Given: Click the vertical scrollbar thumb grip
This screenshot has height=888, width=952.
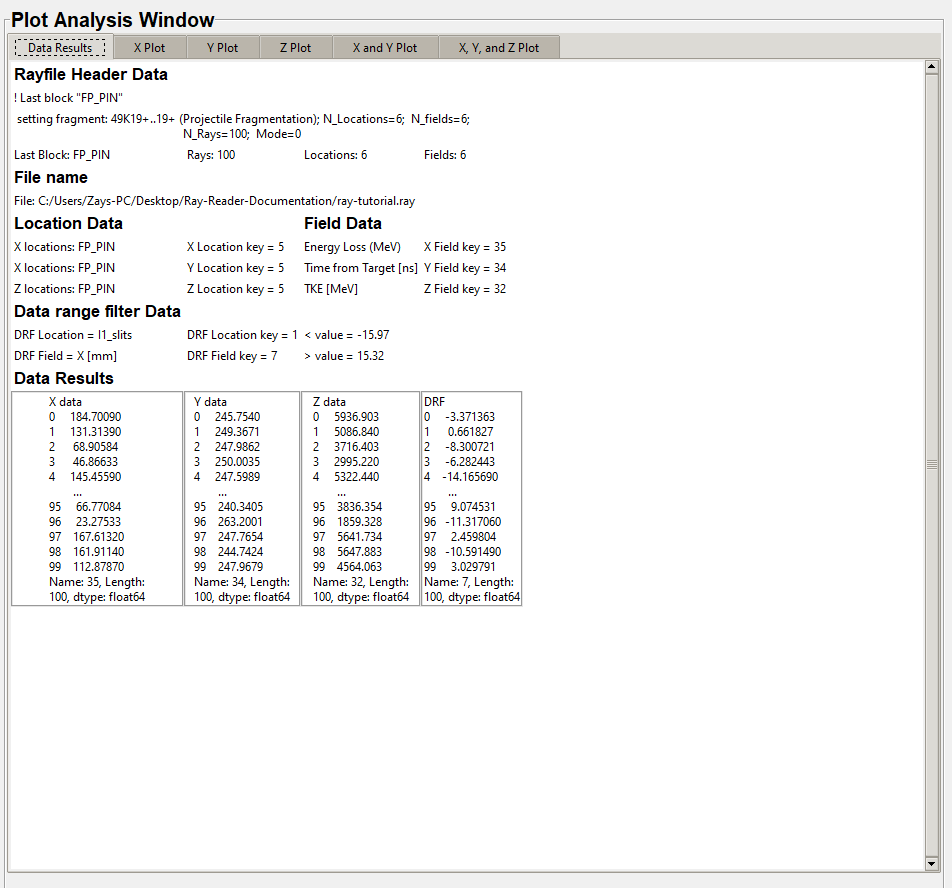Looking at the screenshot, I should 932,464.
